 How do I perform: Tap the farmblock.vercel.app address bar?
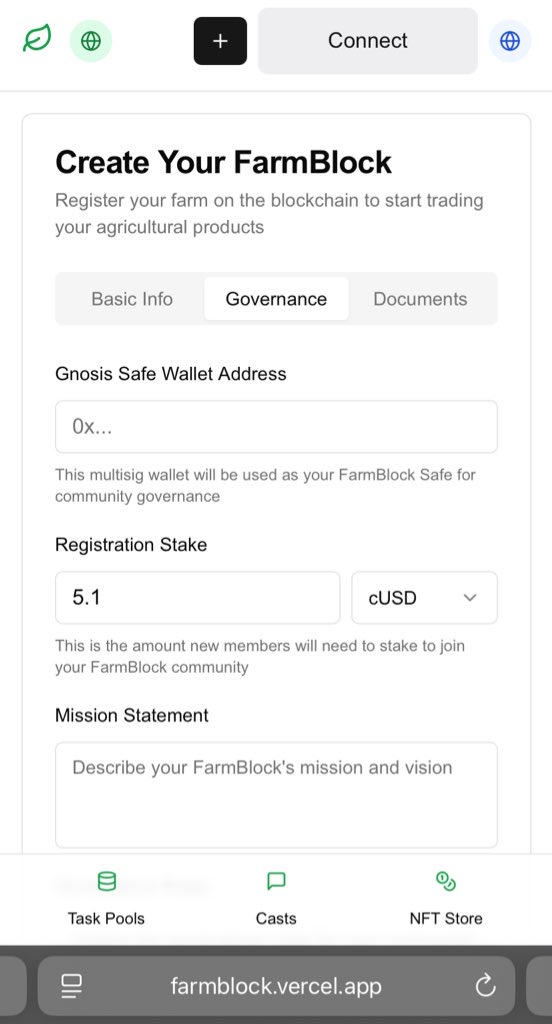pos(276,985)
